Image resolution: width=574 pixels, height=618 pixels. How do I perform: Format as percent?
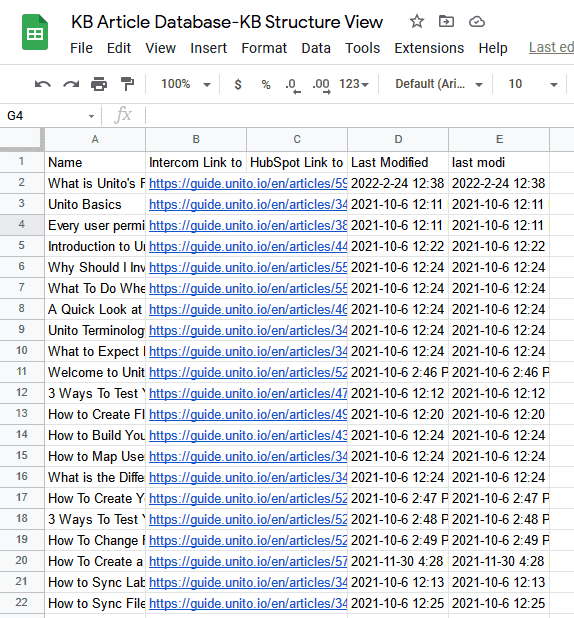[x=266, y=84]
